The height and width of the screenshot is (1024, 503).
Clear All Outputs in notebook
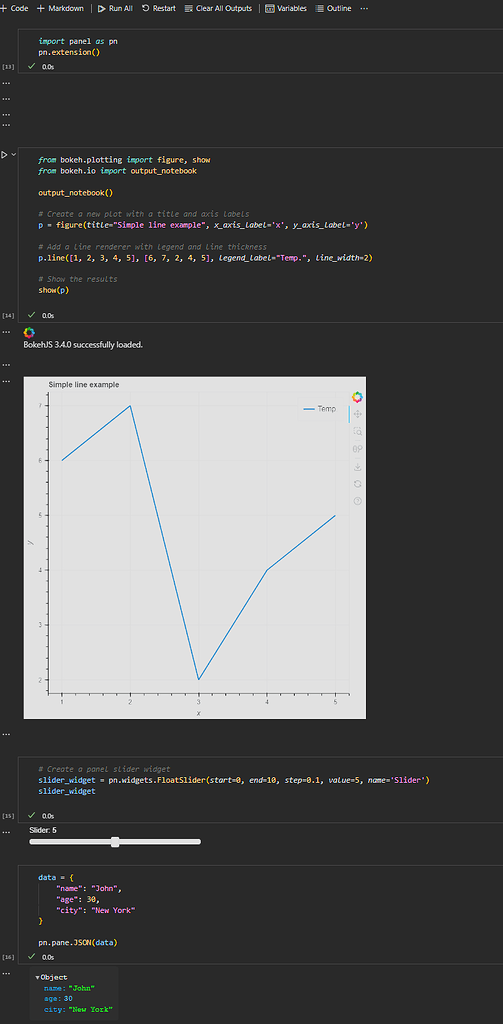pos(218,8)
